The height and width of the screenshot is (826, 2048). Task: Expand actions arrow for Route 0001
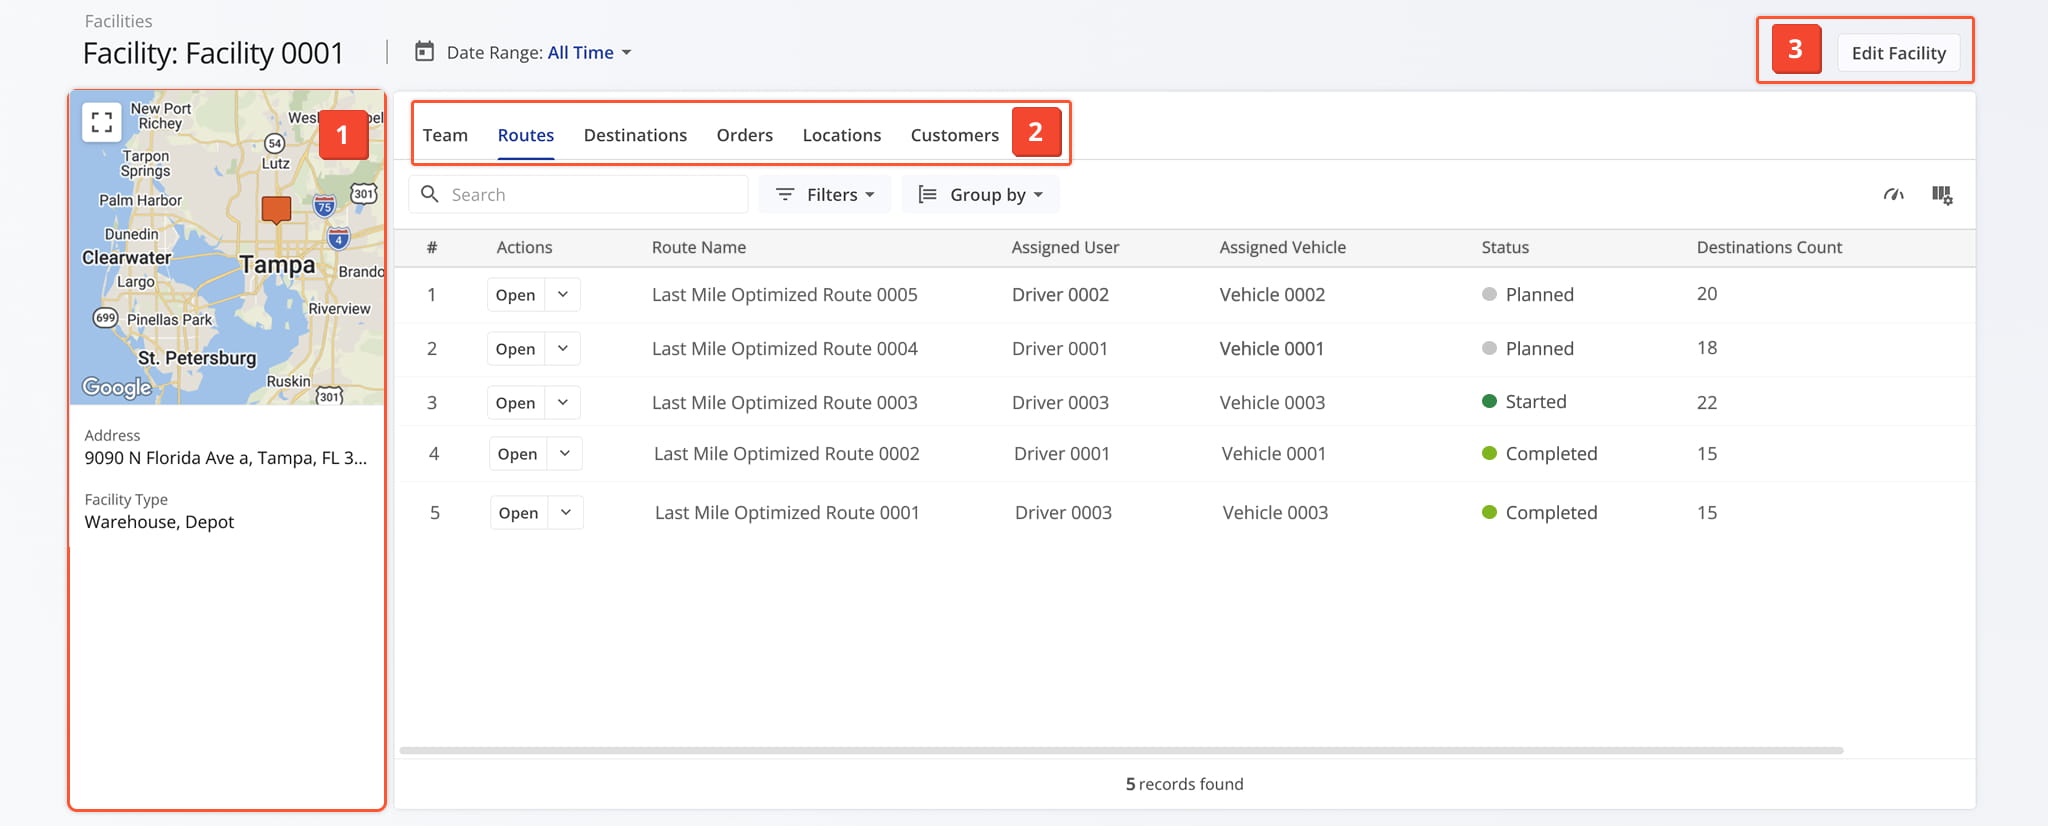566,513
